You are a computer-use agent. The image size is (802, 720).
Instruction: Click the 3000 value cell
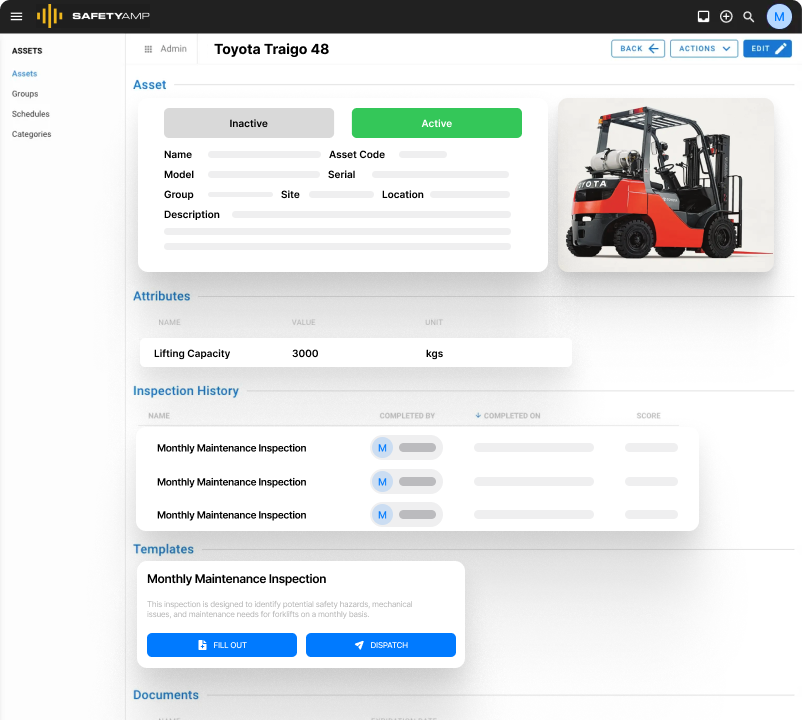pyautogui.click(x=305, y=353)
